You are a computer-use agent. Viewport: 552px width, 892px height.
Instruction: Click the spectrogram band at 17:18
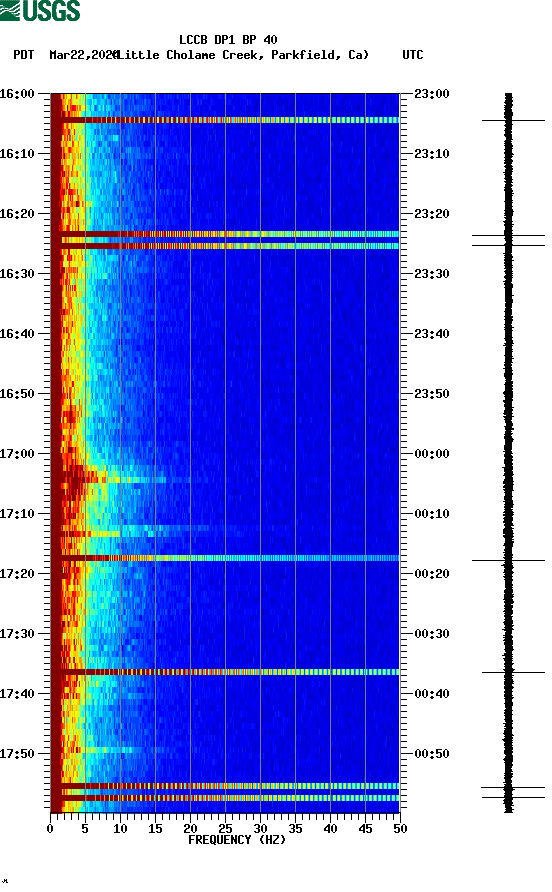pyautogui.click(x=225, y=558)
